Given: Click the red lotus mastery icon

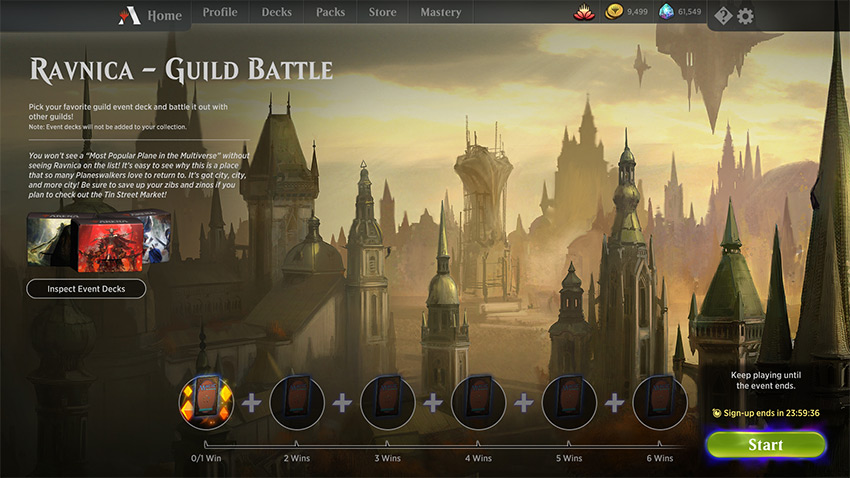Looking at the screenshot, I should click(584, 12).
